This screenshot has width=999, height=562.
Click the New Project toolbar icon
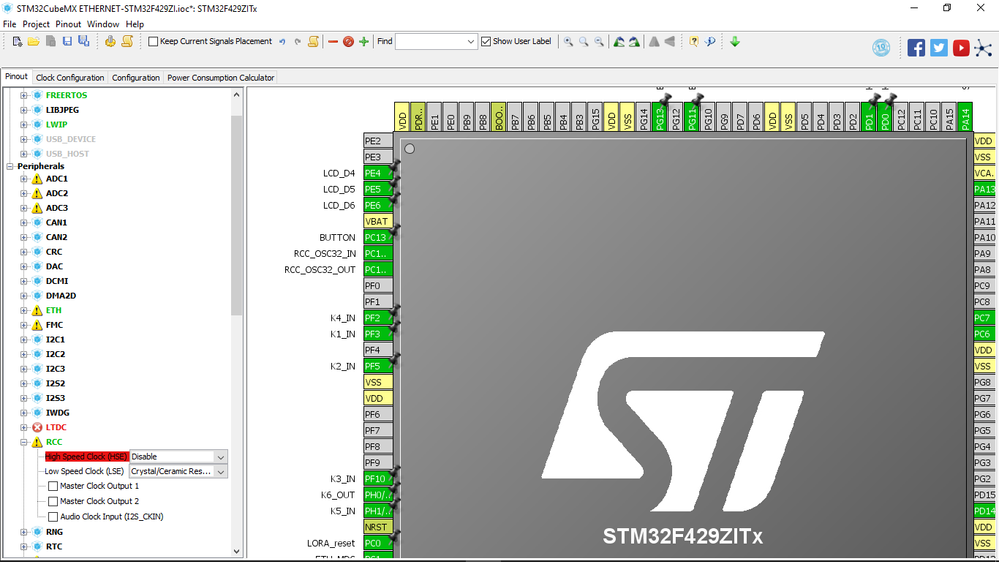coord(17,41)
